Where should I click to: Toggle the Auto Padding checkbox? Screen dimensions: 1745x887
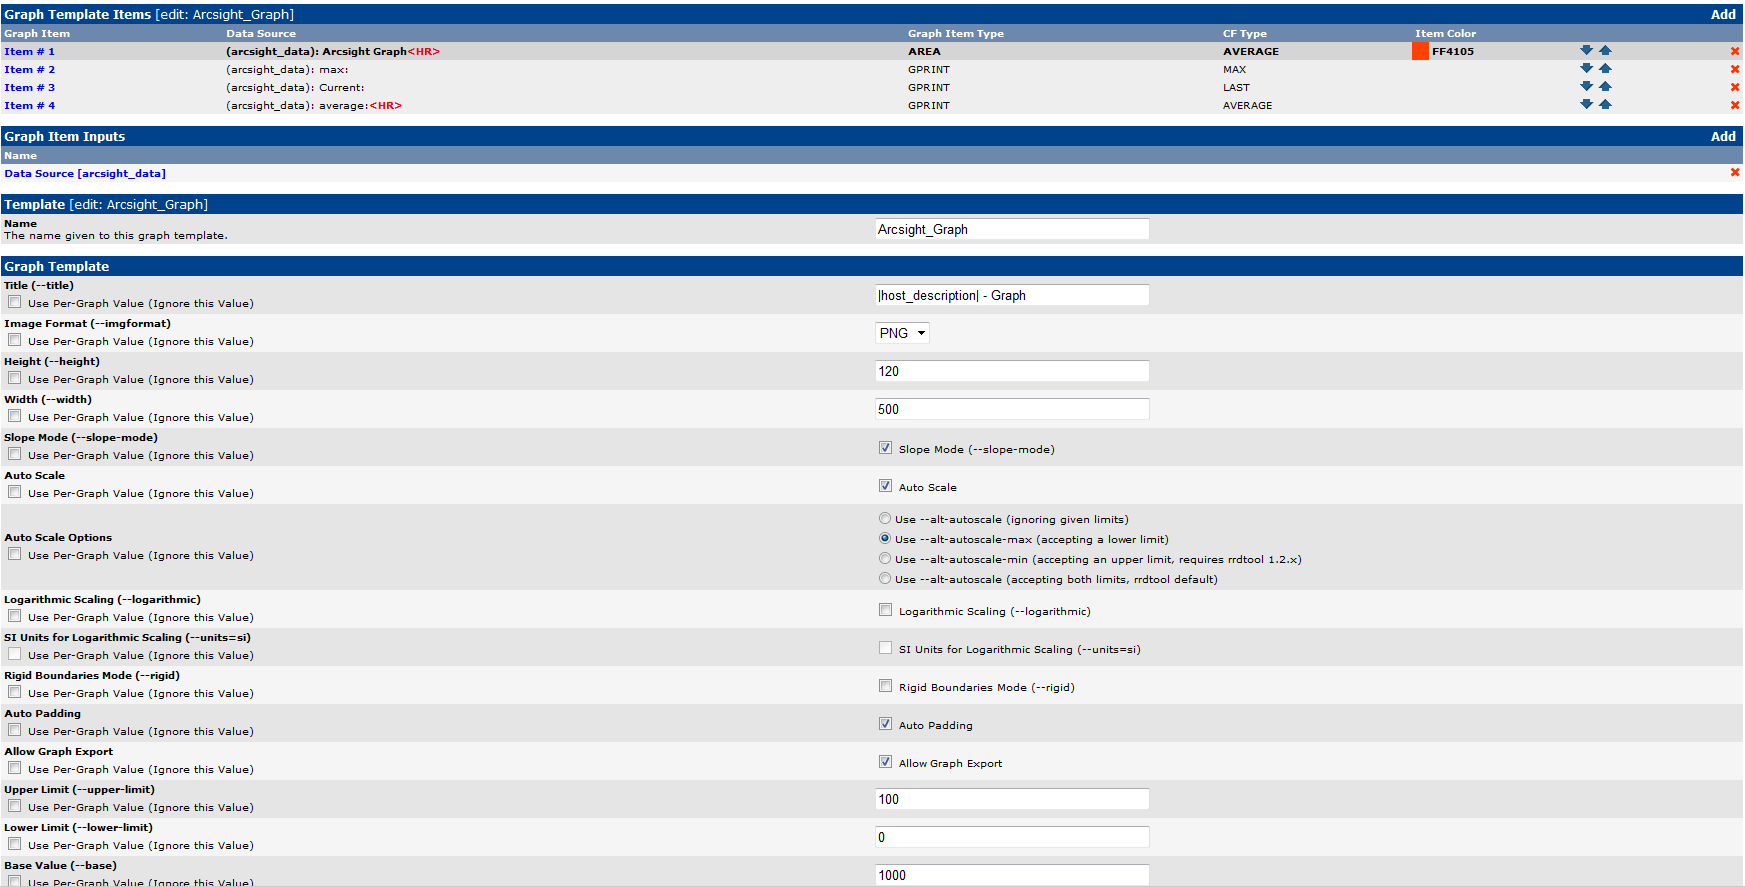(x=885, y=724)
